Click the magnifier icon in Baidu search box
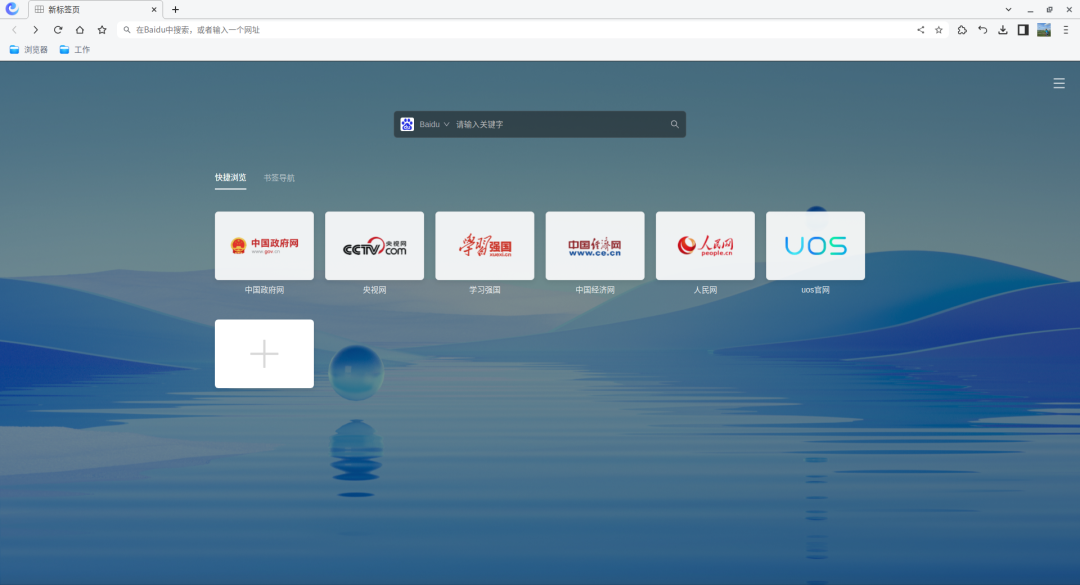 (x=674, y=124)
